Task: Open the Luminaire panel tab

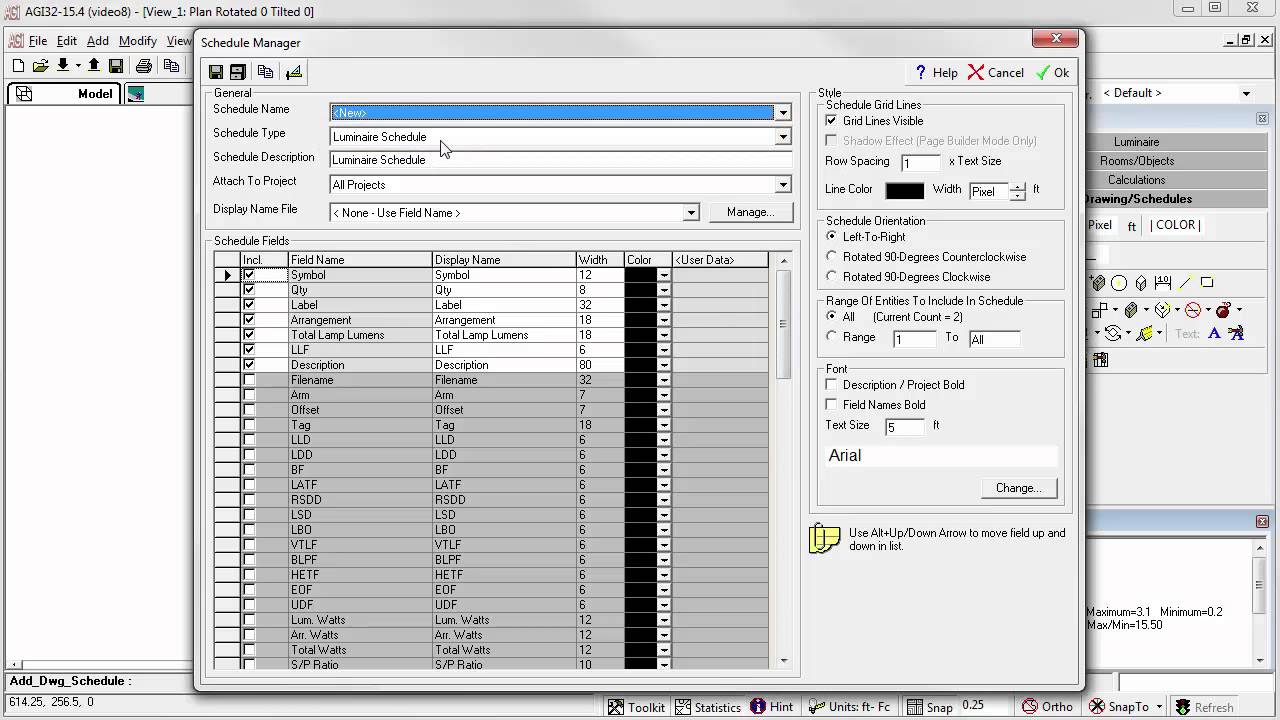Action: click(x=1137, y=142)
